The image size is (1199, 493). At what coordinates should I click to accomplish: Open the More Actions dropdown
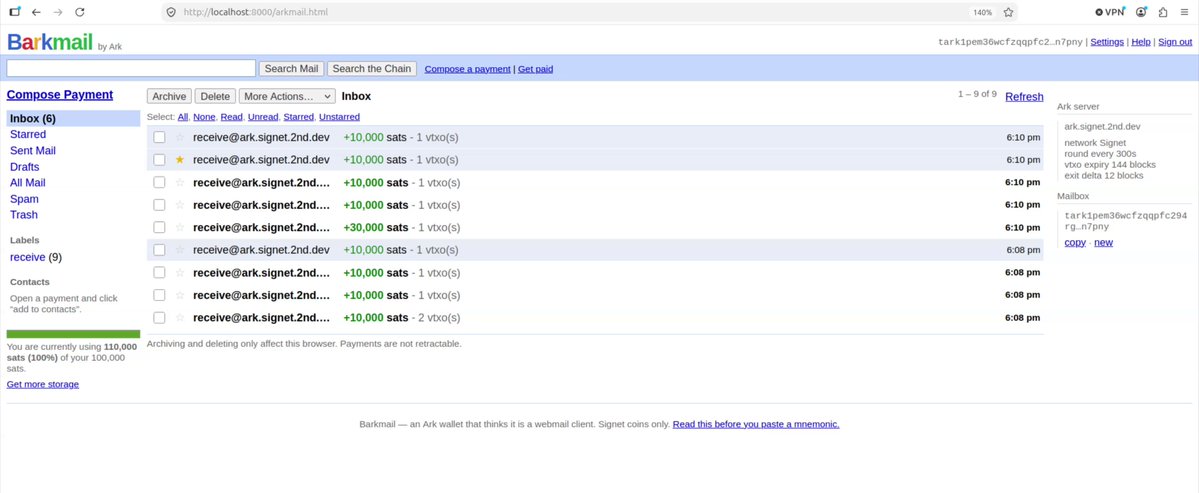[x=287, y=96]
